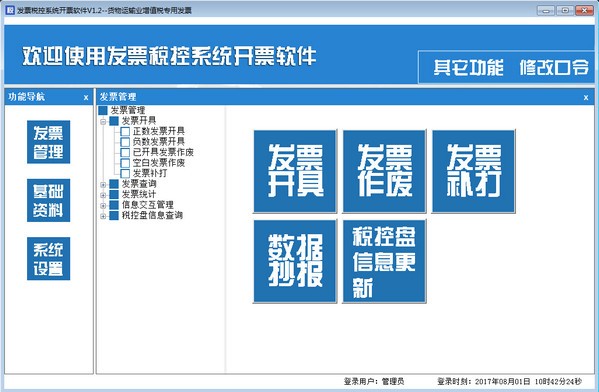Screen dimensions: 599x392
Task: Select 系统设置 in the navigation sidebar
Action: tap(49, 259)
